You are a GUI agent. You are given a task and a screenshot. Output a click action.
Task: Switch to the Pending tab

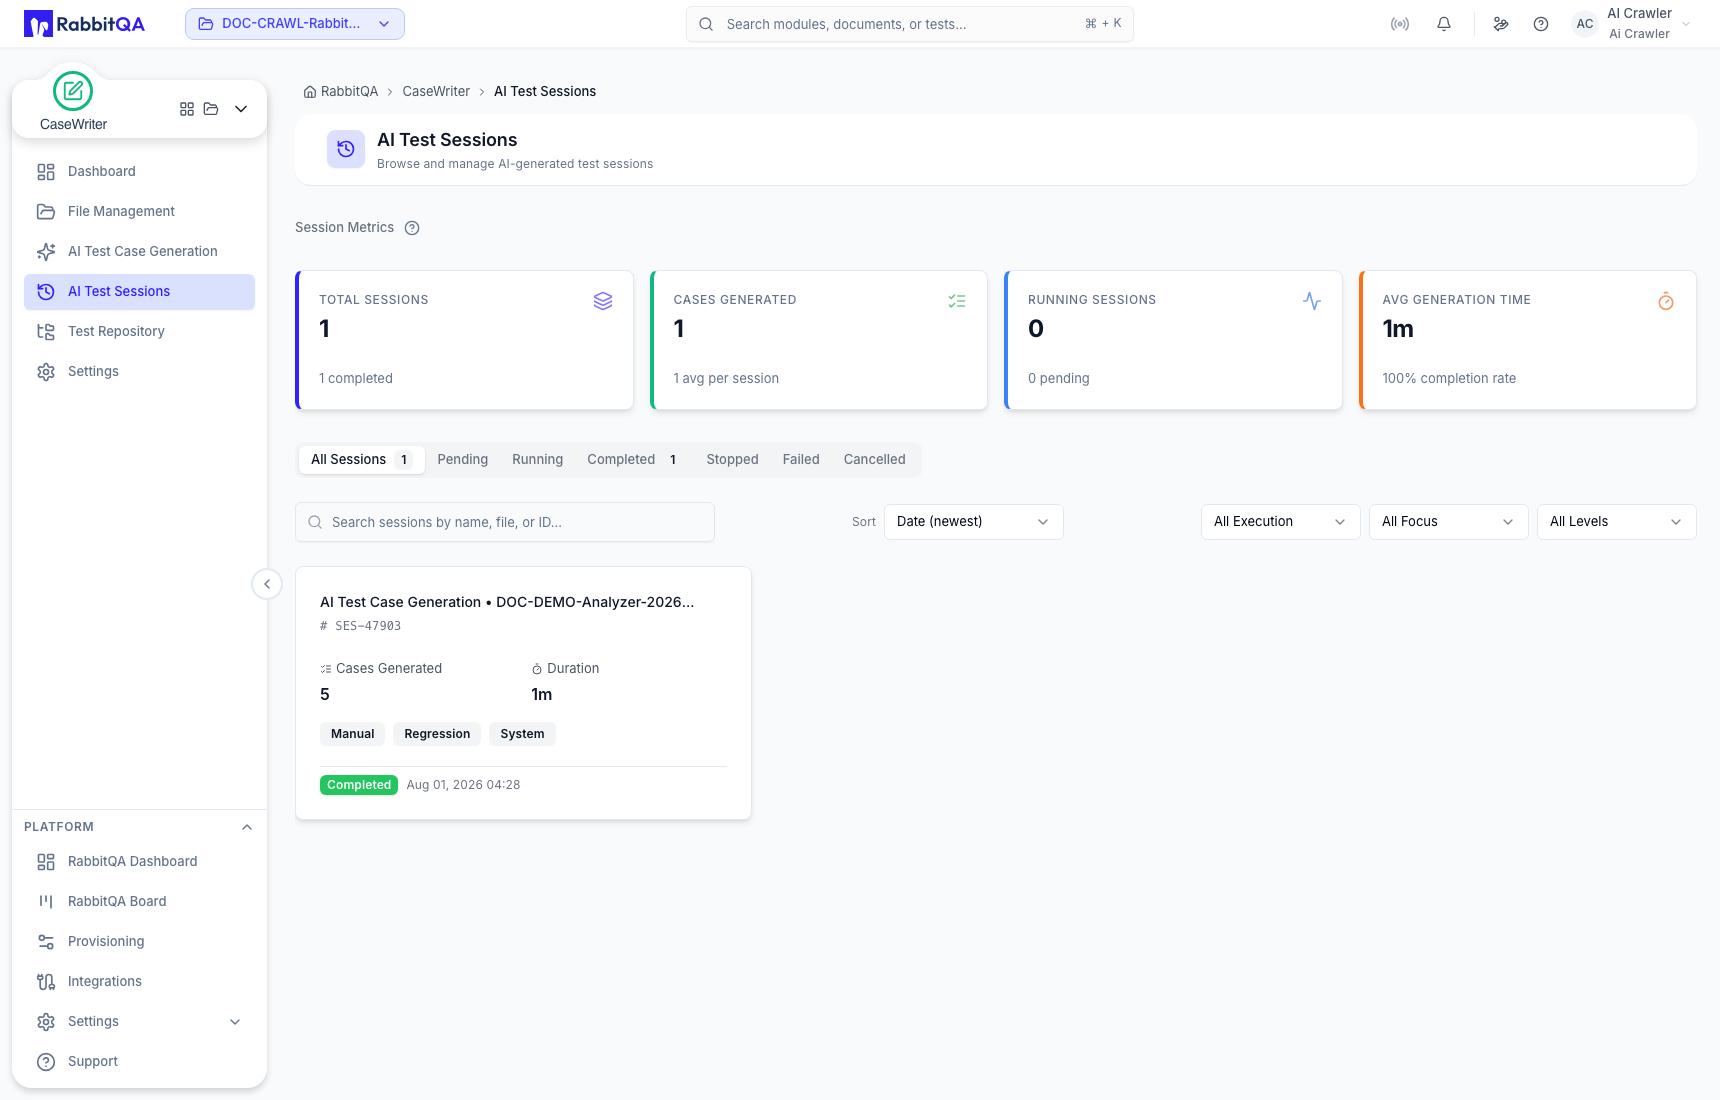pyautogui.click(x=463, y=460)
